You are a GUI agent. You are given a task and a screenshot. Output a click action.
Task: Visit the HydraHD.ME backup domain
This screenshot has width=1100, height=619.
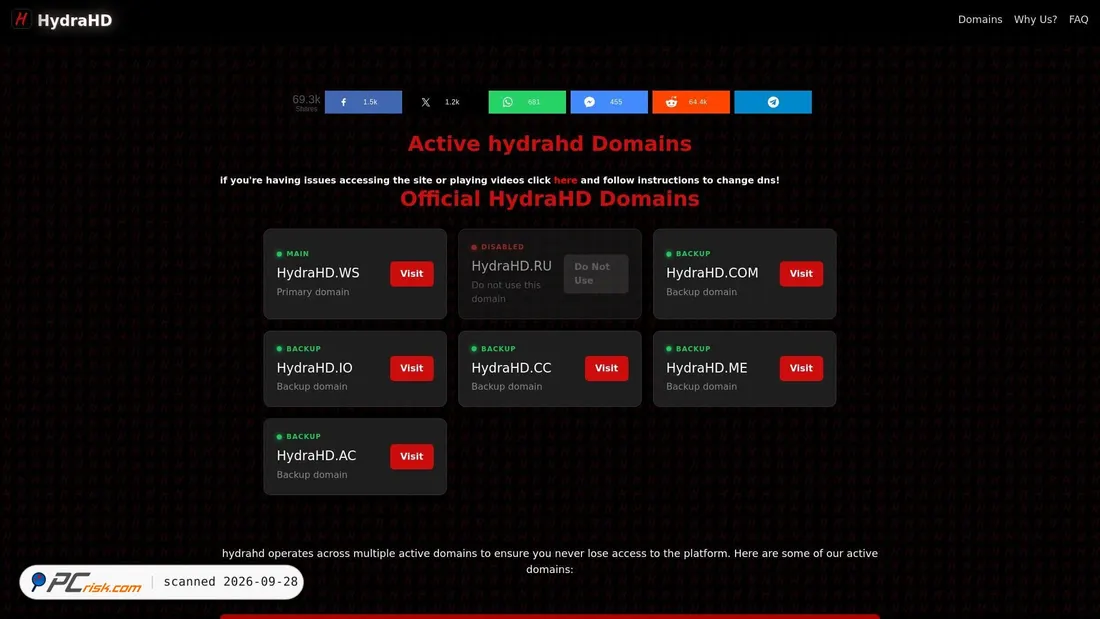coord(801,368)
